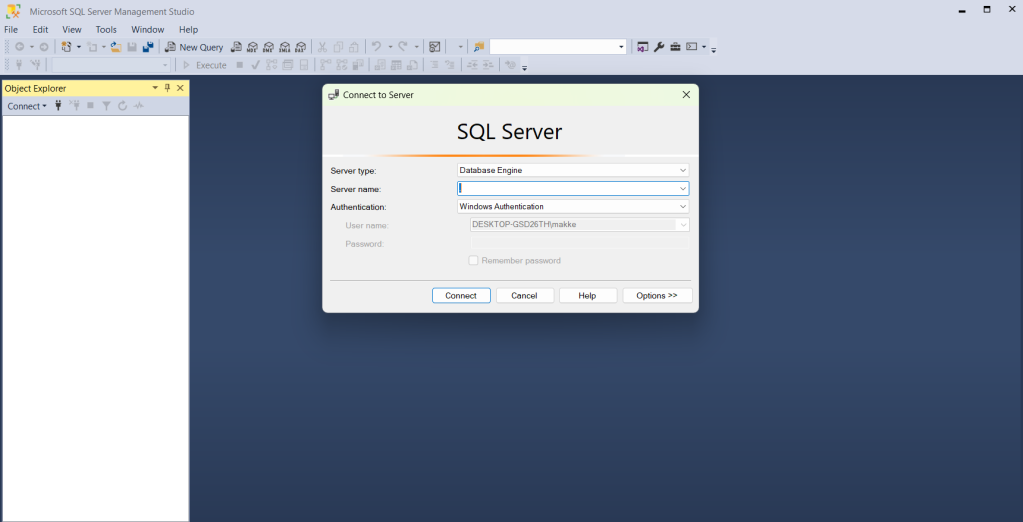Viewport: 1023px width, 522px height.
Task: Click the Navigate Backward arrow icon
Action: (x=20, y=47)
